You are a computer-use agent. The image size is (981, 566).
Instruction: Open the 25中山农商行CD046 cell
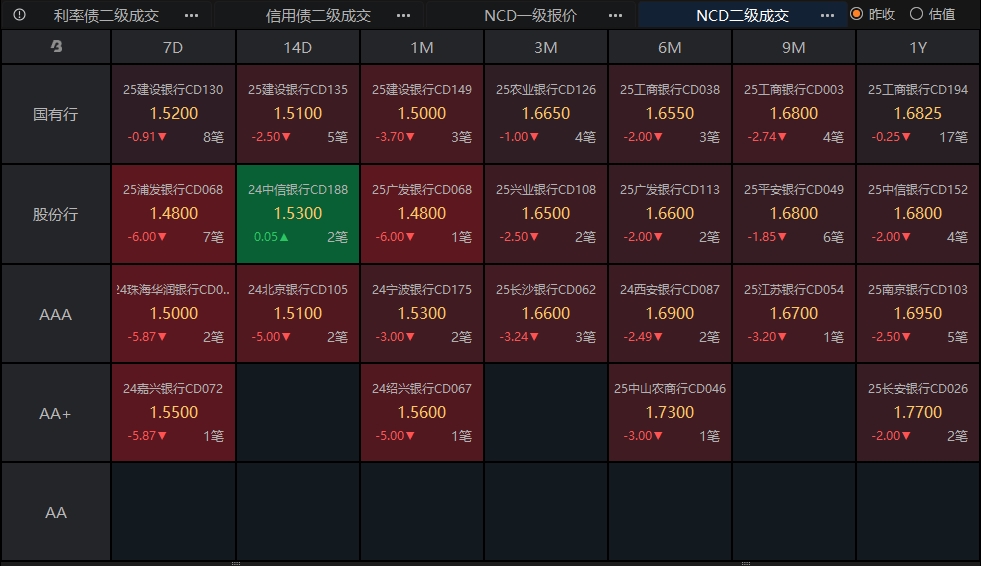[x=669, y=413]
